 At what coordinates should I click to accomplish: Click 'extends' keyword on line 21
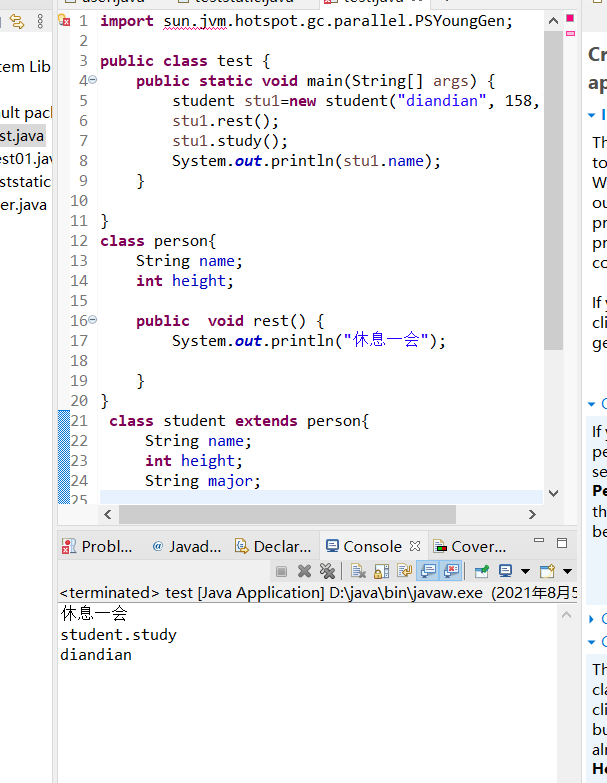[266, 421]
